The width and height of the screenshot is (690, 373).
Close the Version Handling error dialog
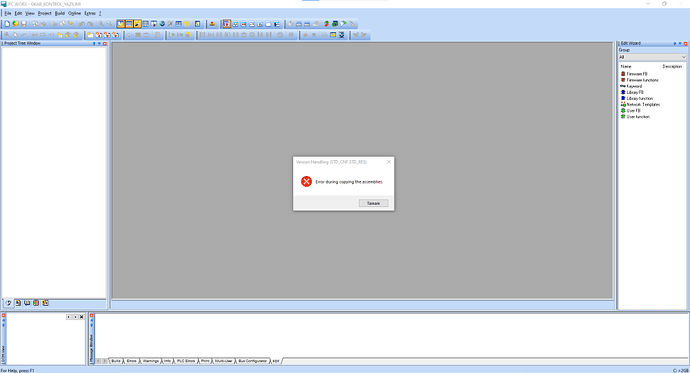[389, 162]
